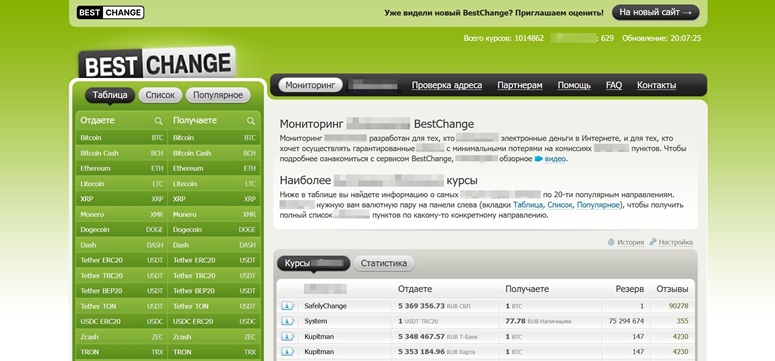Select Tether TON in the Отдаете column

pyautogui.click(x=122, y=307)
